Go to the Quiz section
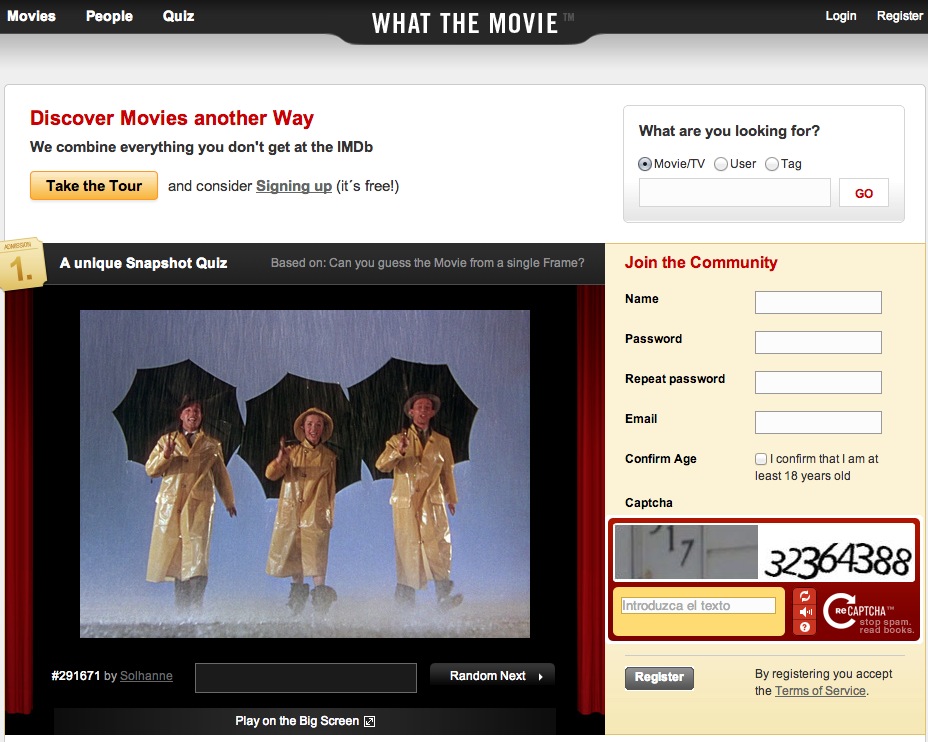This screenshot has height=742, width=928. point(179,16)
